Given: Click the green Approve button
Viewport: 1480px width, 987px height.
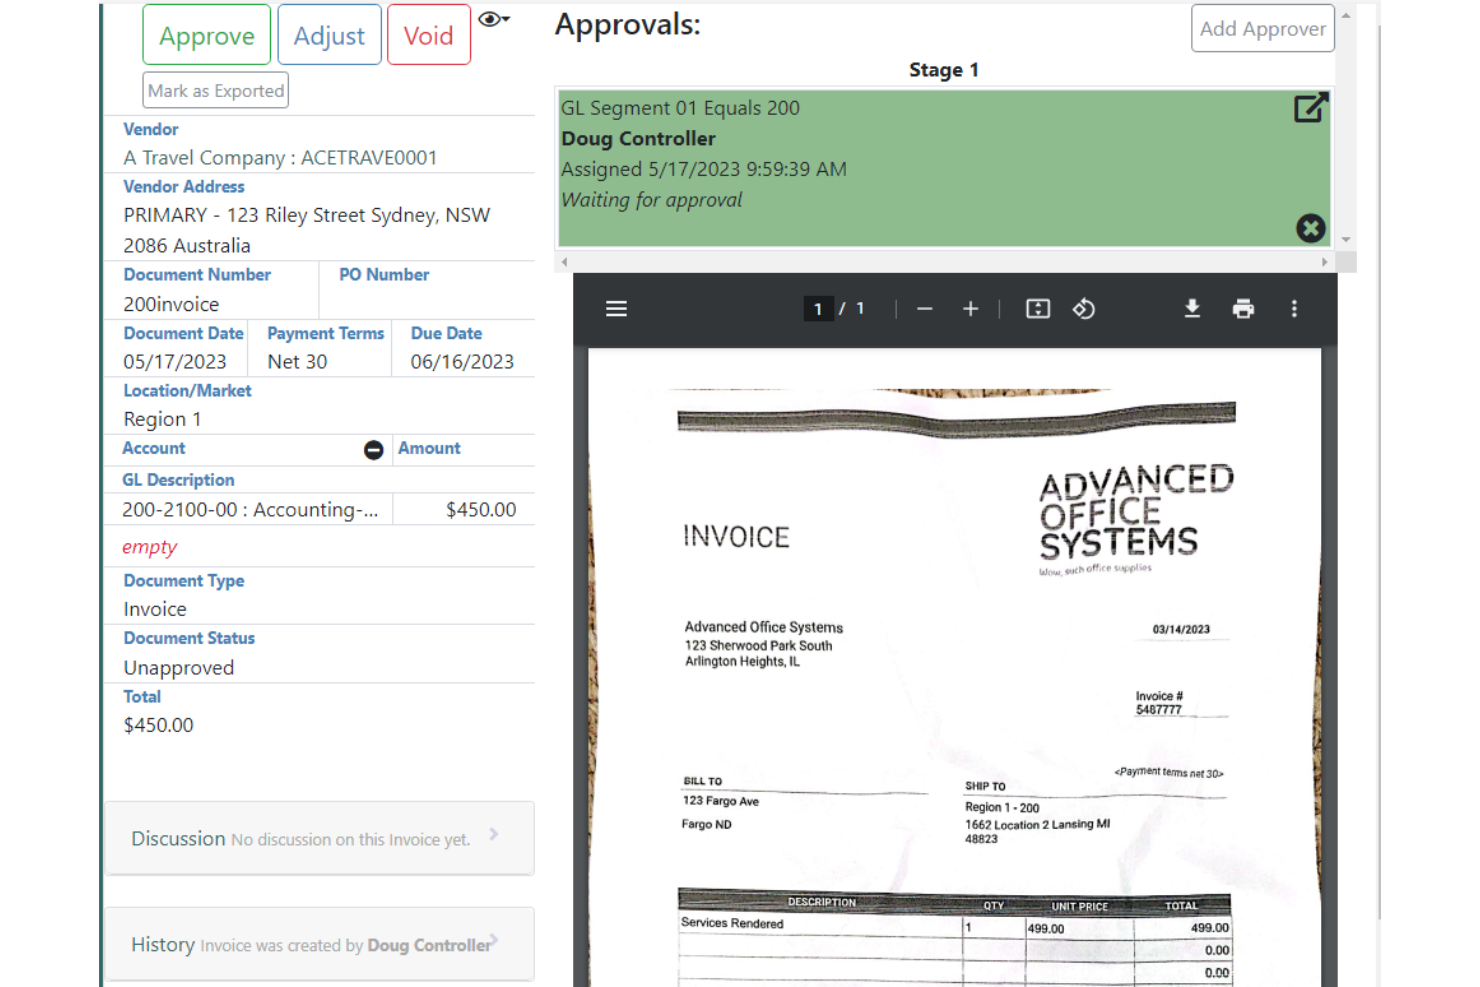Looking at the screenshot, I should (x=206, y=35).
